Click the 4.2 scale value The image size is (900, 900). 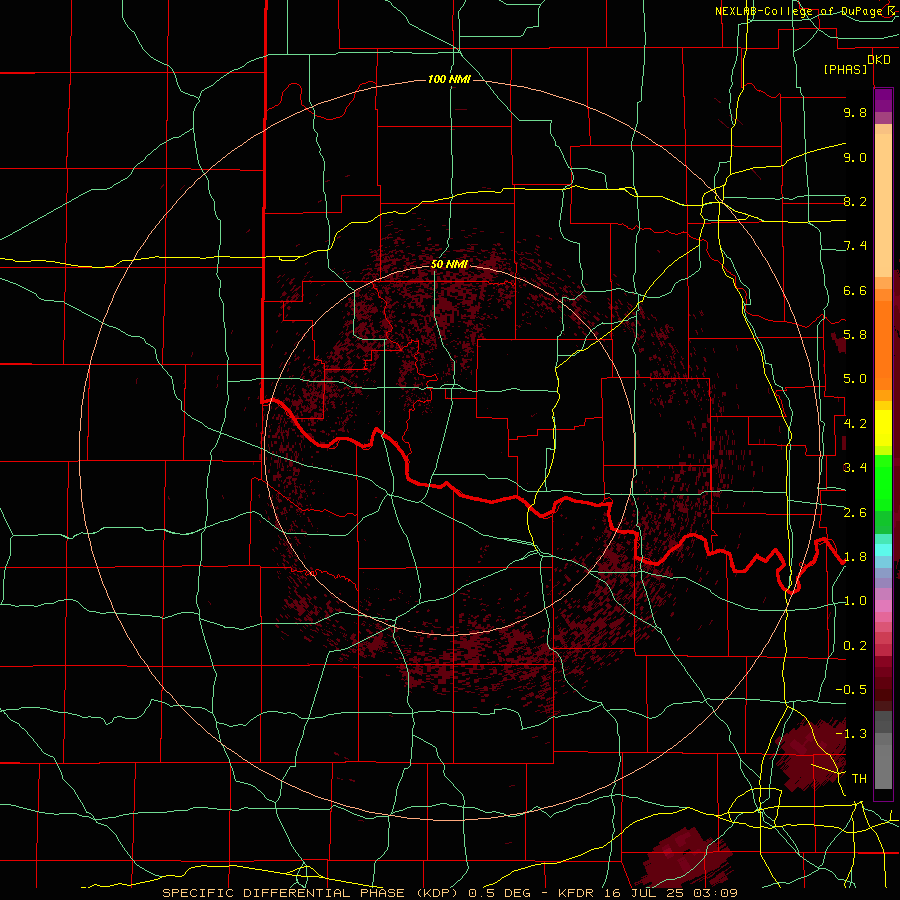[x=855, y=424]
